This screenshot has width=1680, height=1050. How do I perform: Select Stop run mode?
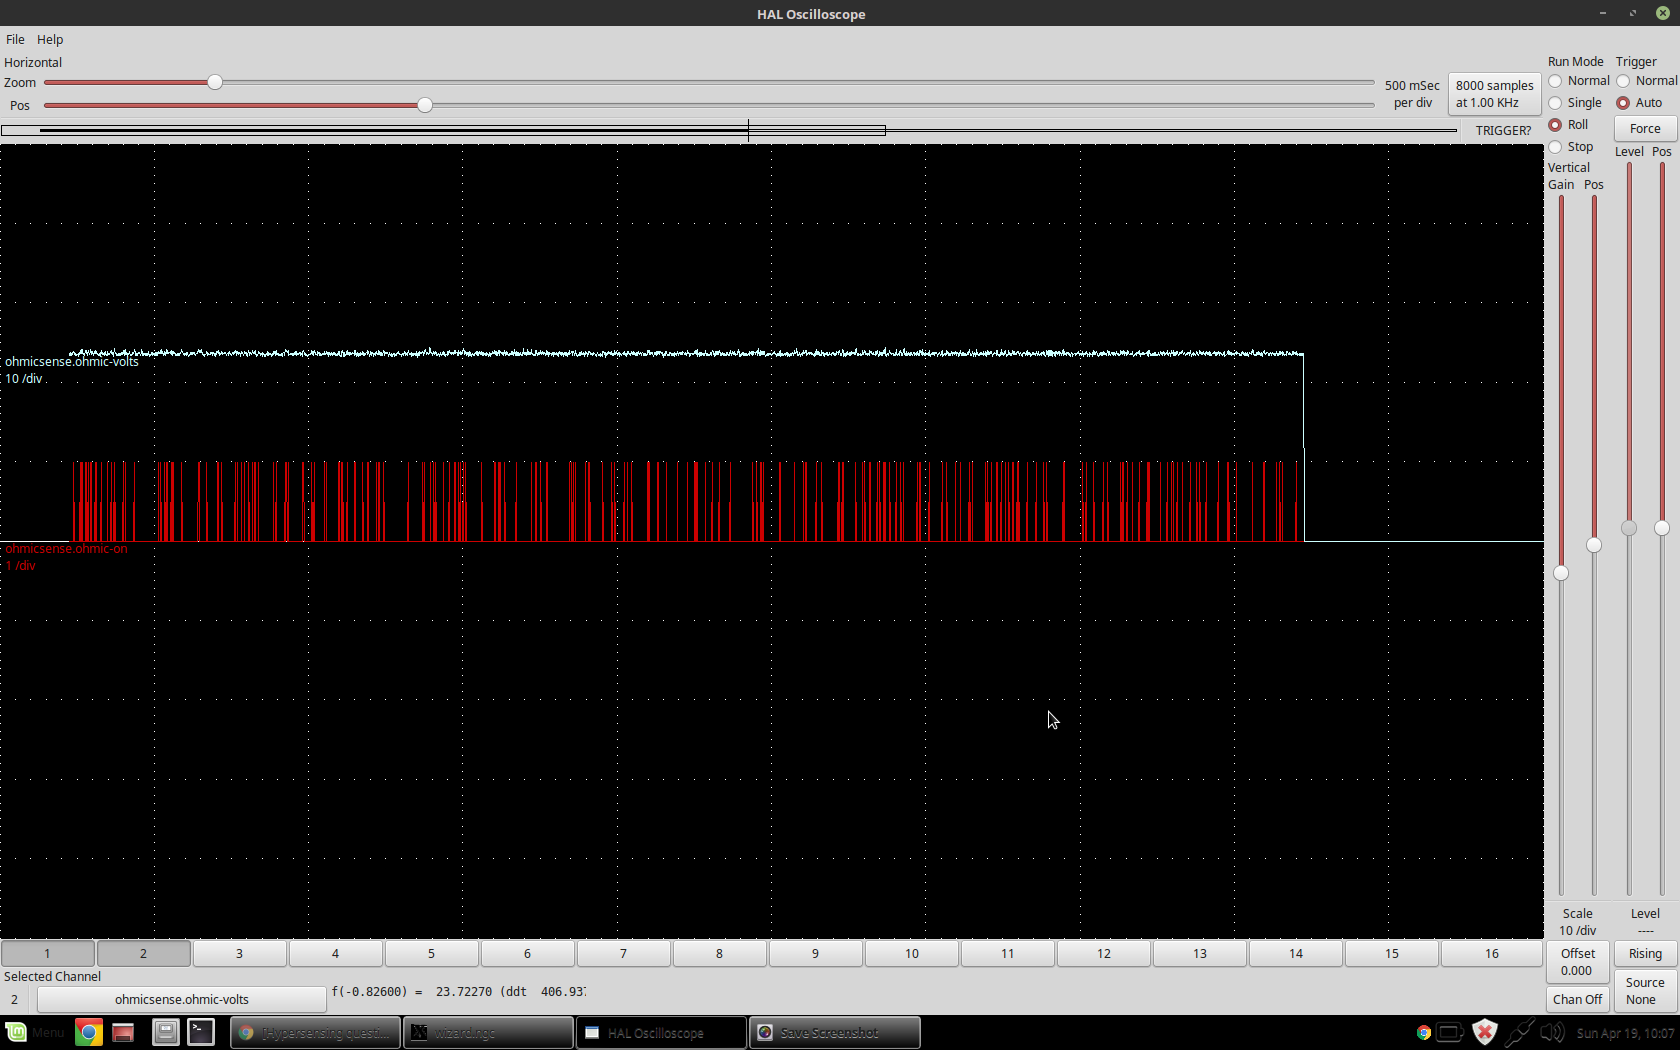point(1571,147)
